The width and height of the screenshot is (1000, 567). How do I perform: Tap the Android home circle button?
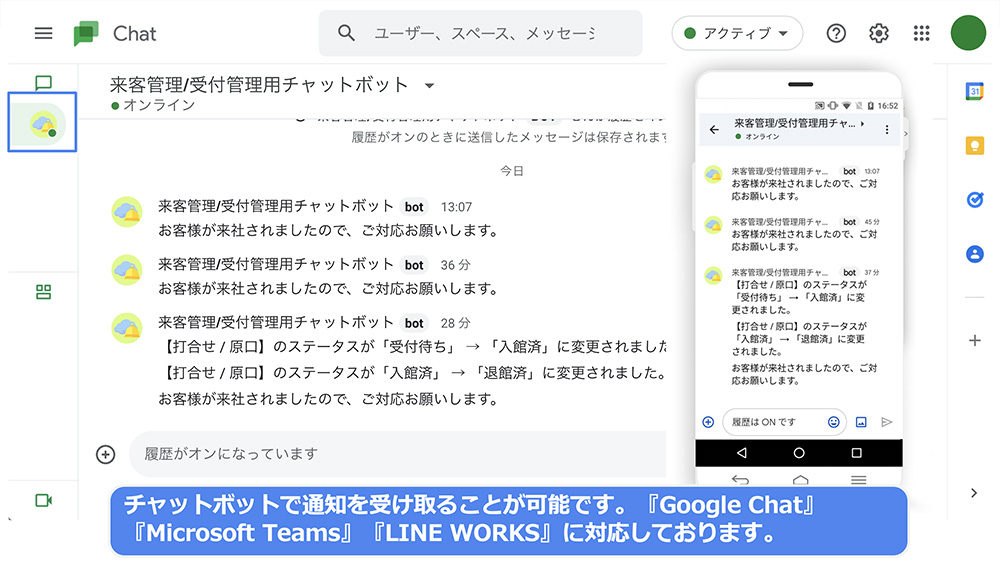coord(799,453)
